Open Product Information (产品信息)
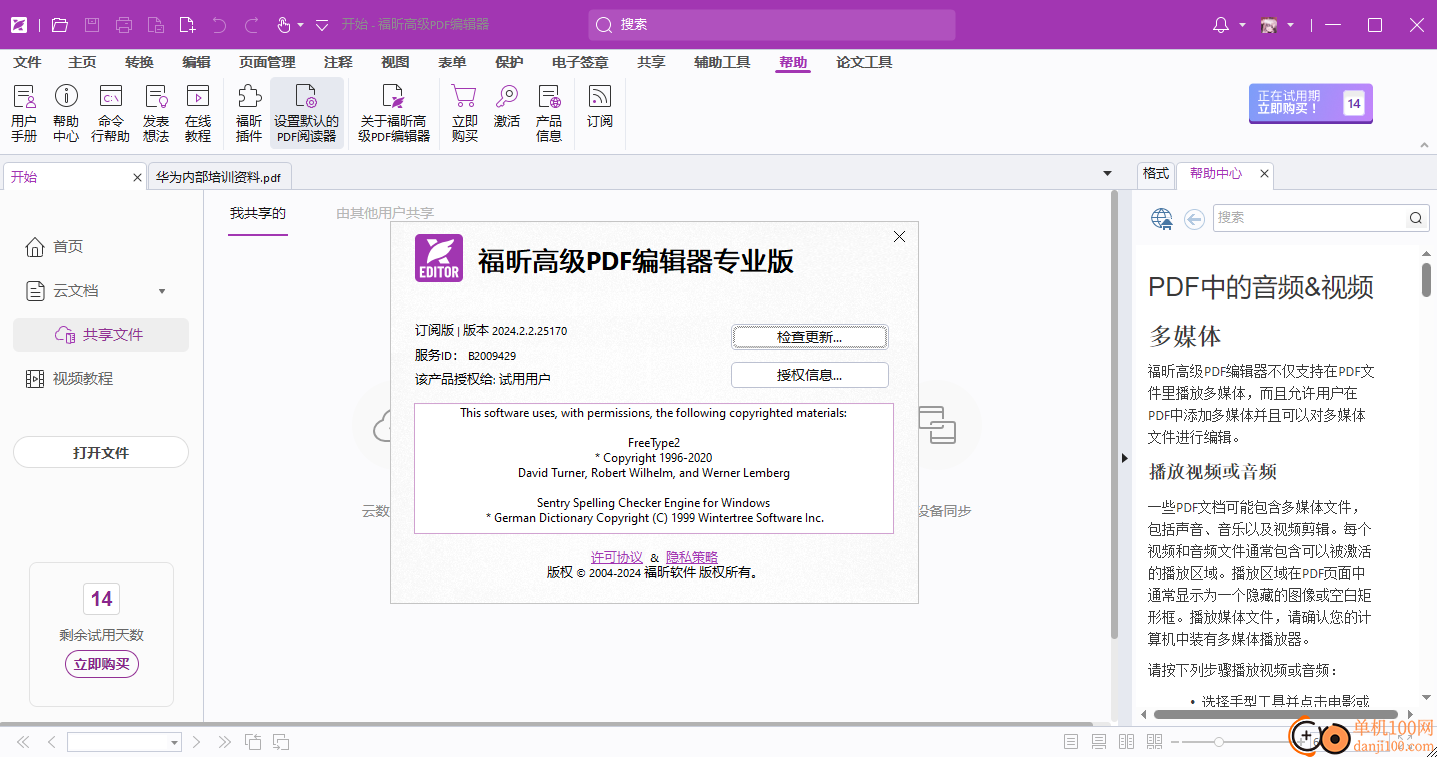The height and width of the screenshot is (757, 1437). click(549, 113)
